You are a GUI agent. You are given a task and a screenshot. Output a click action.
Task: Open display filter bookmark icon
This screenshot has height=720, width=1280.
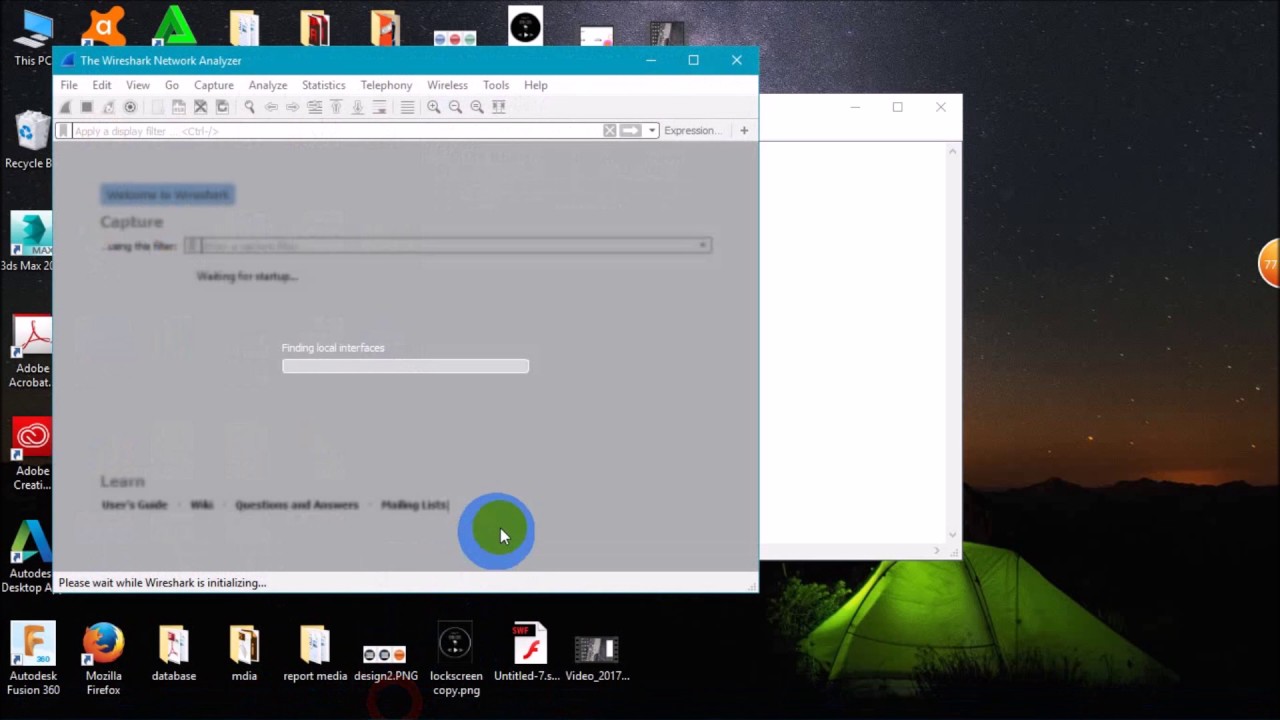[64, 131]
